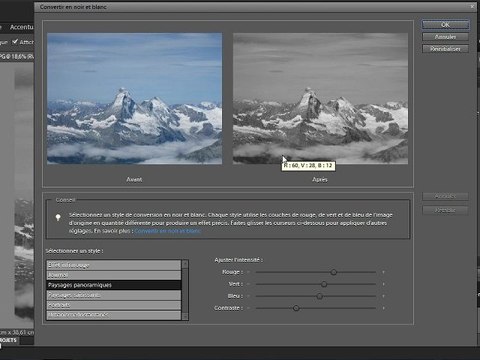This screenshot has width=480, height=360.
Task: Click the plus icon of Contraste slider
Action: pos(384,308)
